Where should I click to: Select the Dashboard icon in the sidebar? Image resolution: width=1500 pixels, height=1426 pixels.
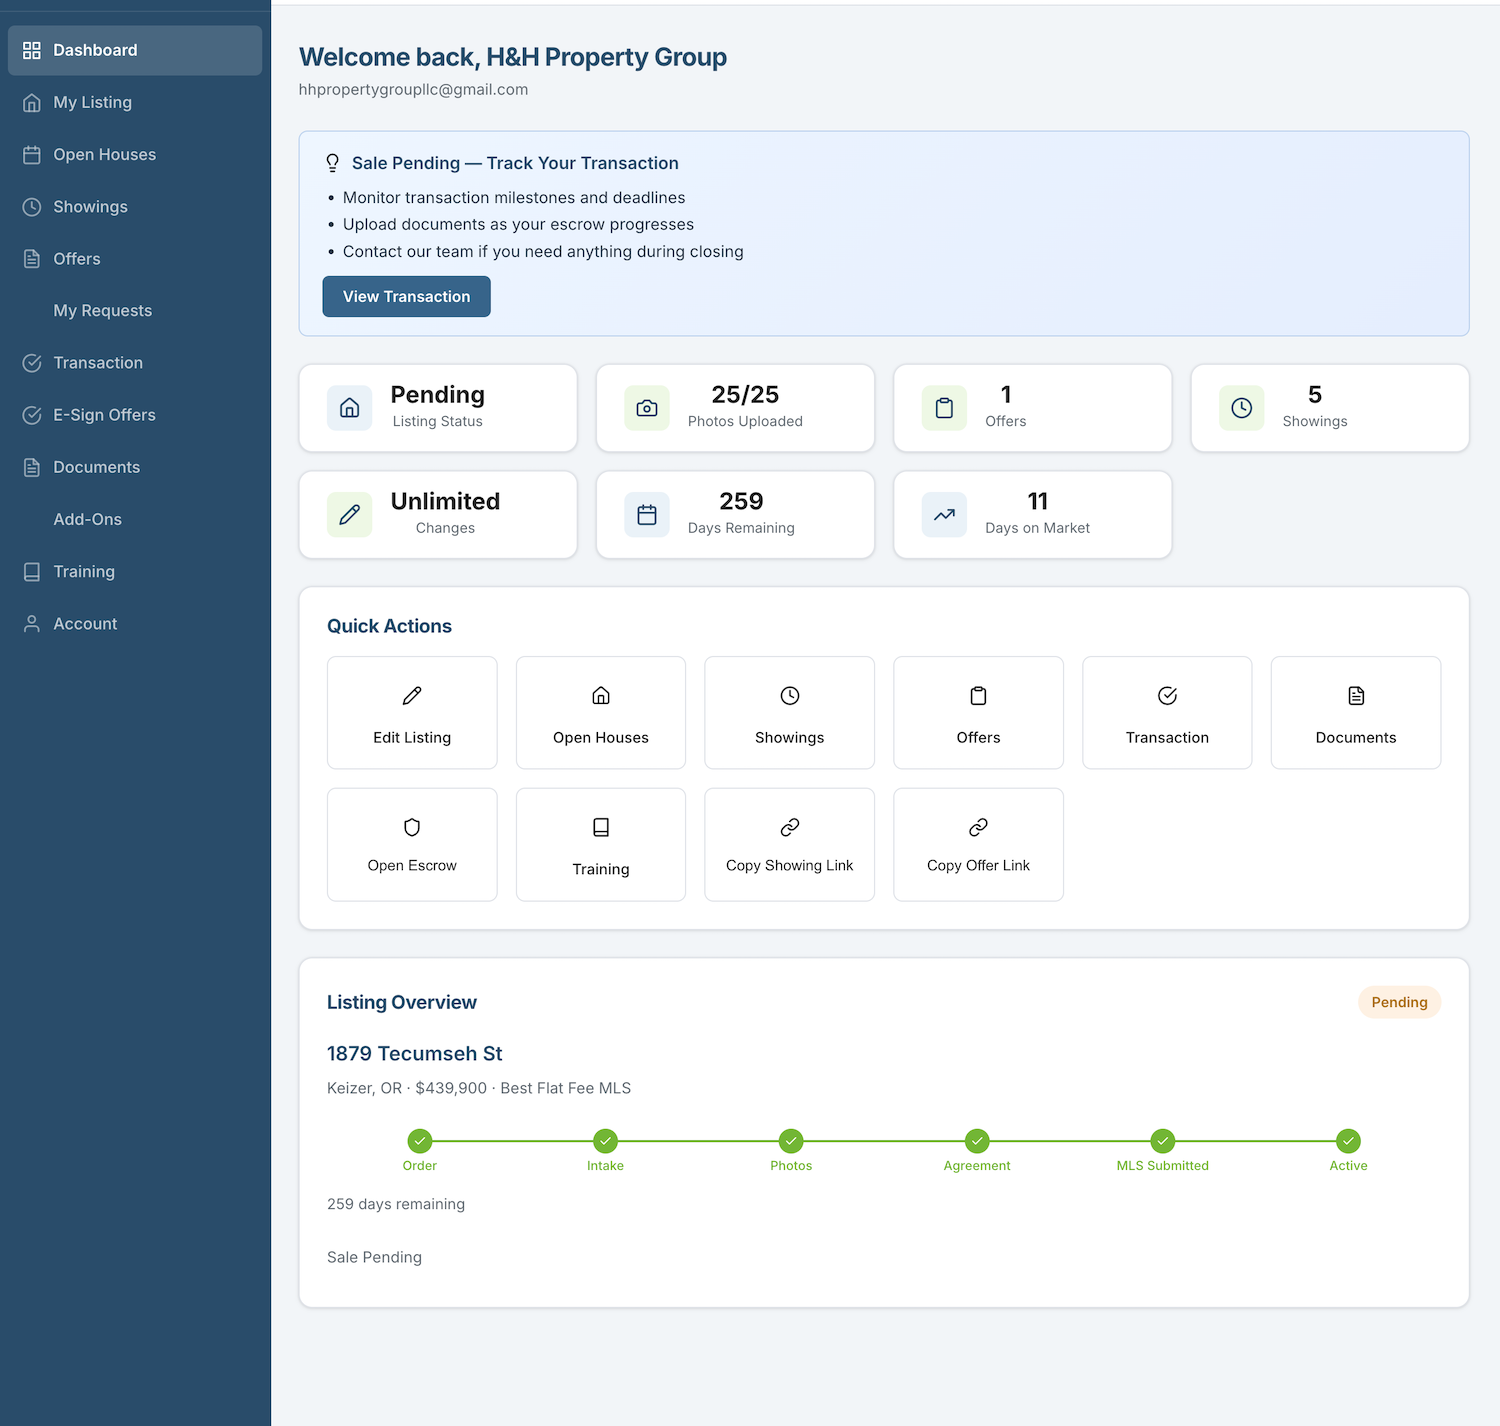(x=31, y=50)
